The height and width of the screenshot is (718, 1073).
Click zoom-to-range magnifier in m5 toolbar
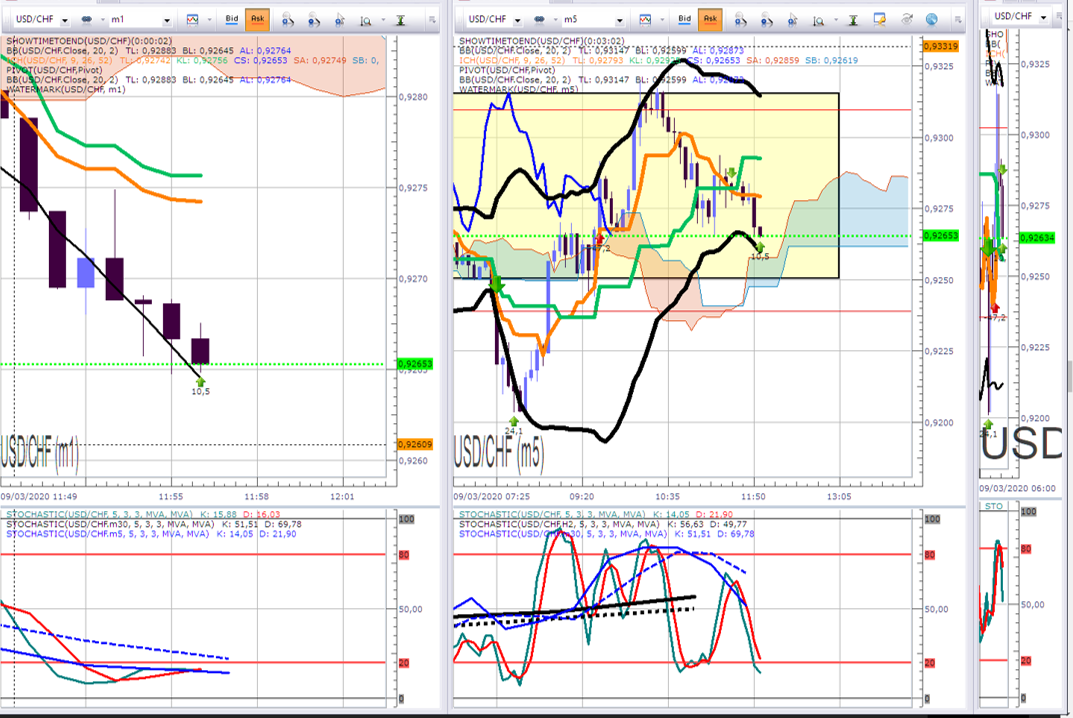(x=818, y=21)
